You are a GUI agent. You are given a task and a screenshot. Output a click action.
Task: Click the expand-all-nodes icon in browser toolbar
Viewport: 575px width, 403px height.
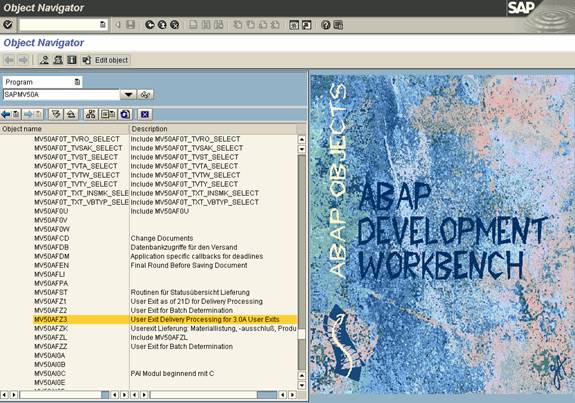pyautogui.click(x=56, y=114)
